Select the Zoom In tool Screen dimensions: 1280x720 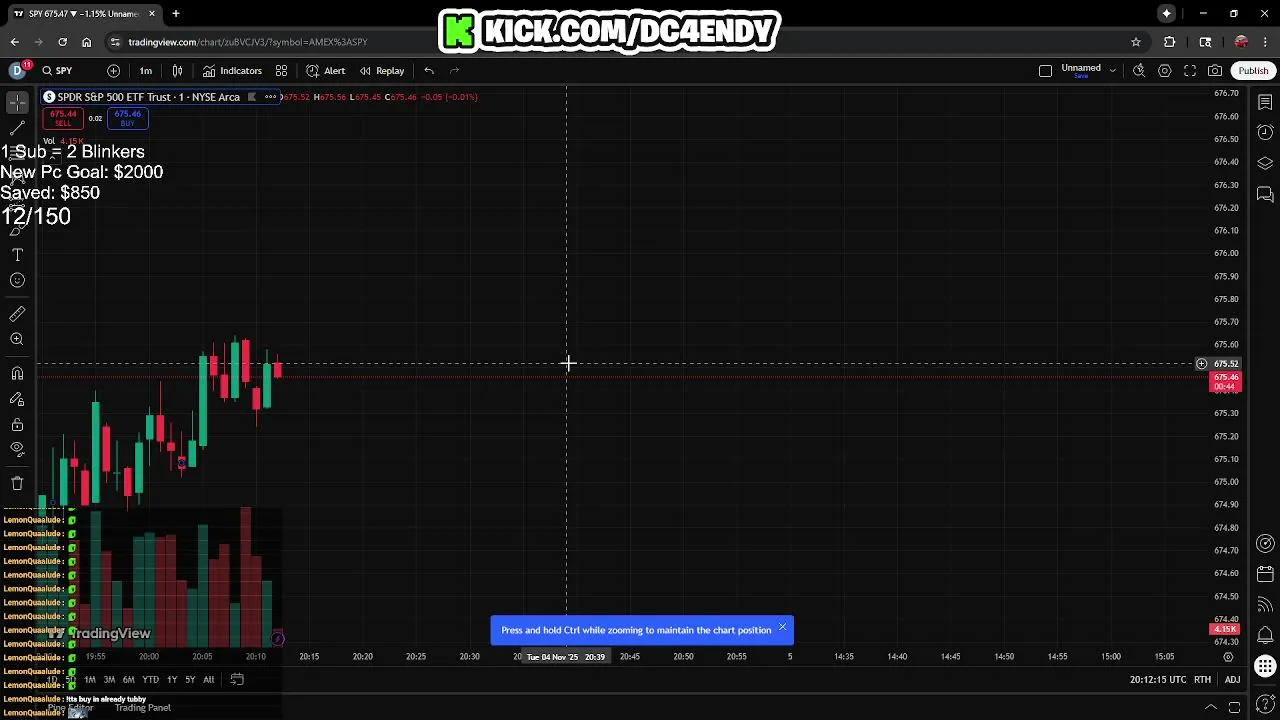click(17, 340)
